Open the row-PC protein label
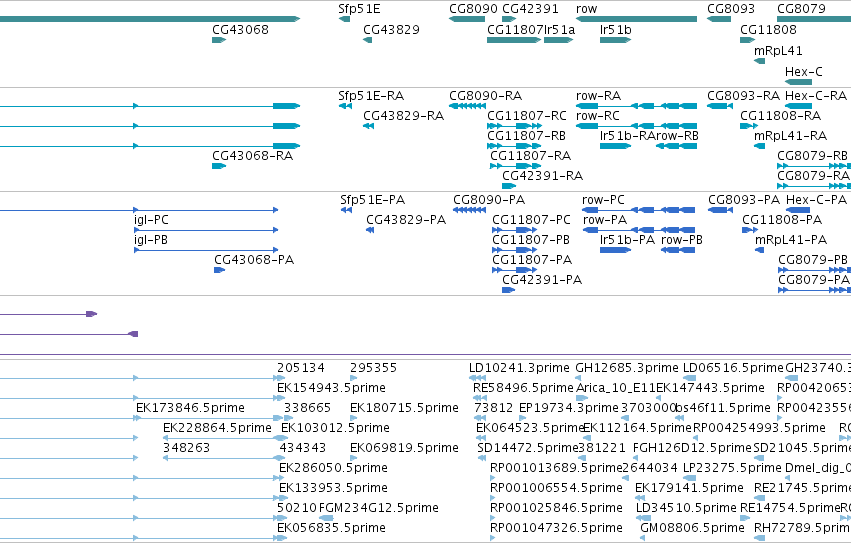This screenshot has width=851, height=543. pyautogui.click(x=603, y=200)
